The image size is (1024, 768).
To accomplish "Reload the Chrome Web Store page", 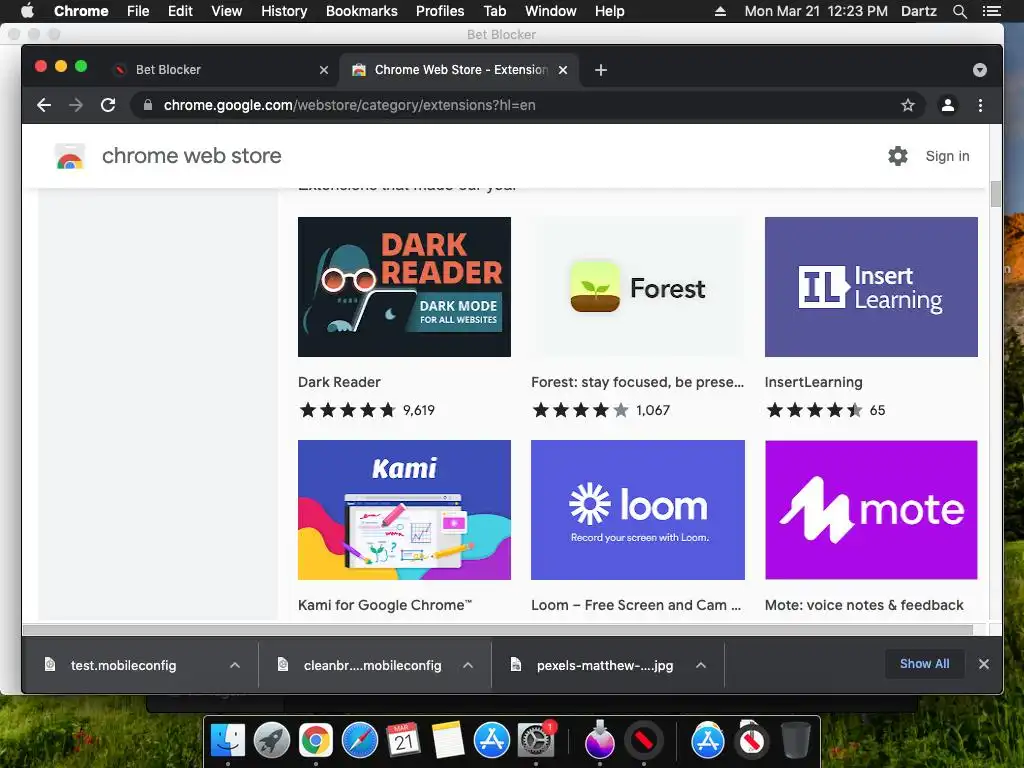I will pos(108,105).
